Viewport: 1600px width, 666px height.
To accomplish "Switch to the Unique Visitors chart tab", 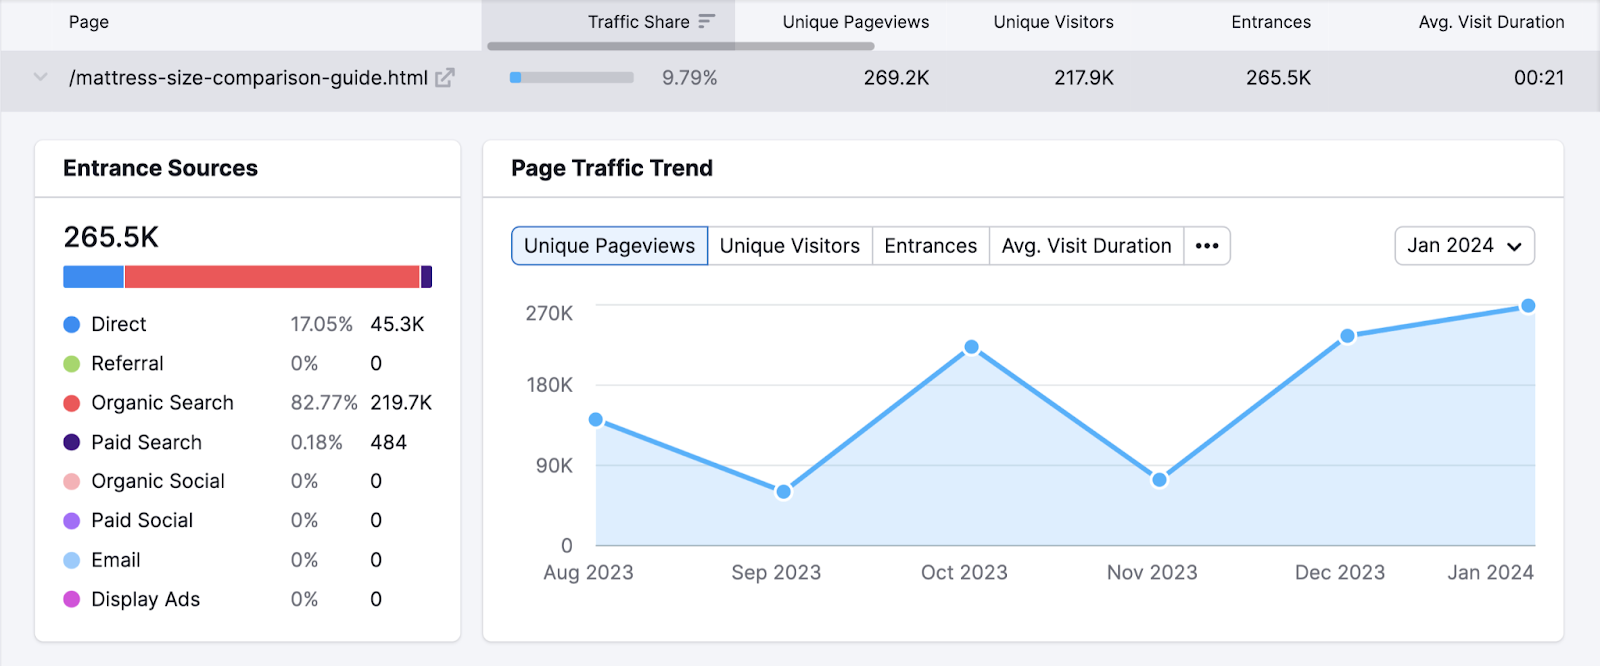I will click(x=789, y=246).
